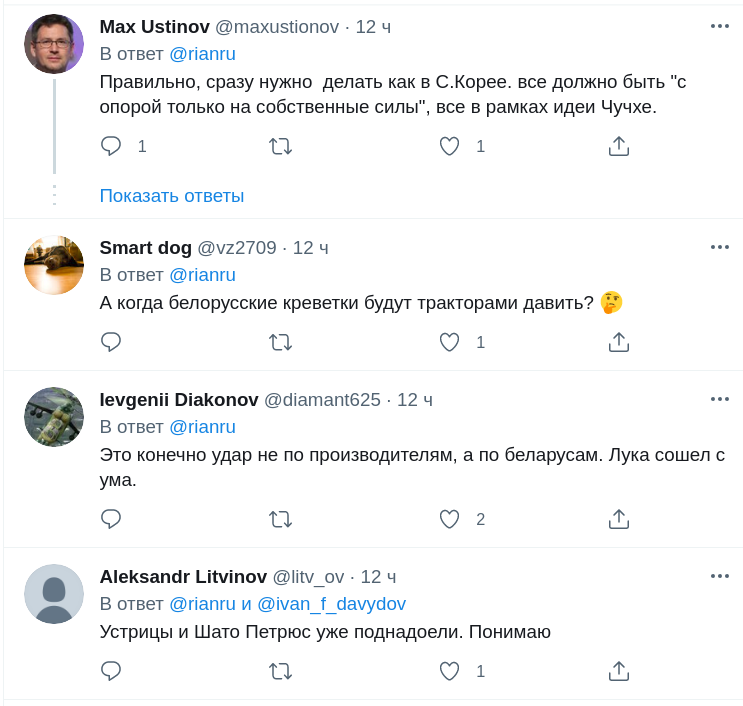Retweet Aleksandr Litvinov's tweet

pos(280,671)
